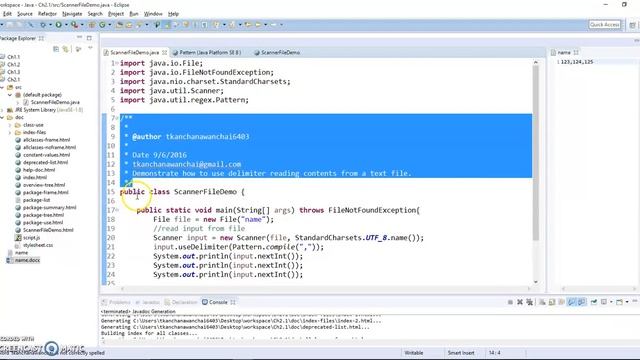Toggle Pin Console button

coord(594,302)
